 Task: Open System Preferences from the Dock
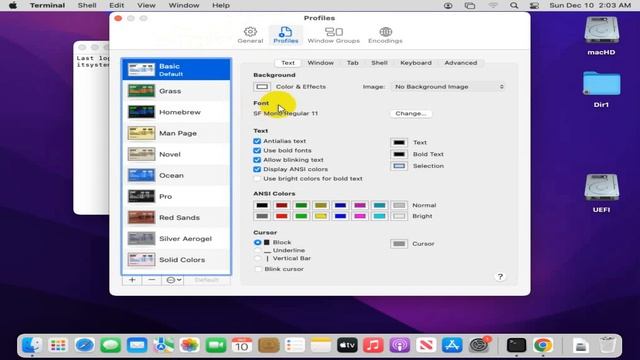coord(479,345)
